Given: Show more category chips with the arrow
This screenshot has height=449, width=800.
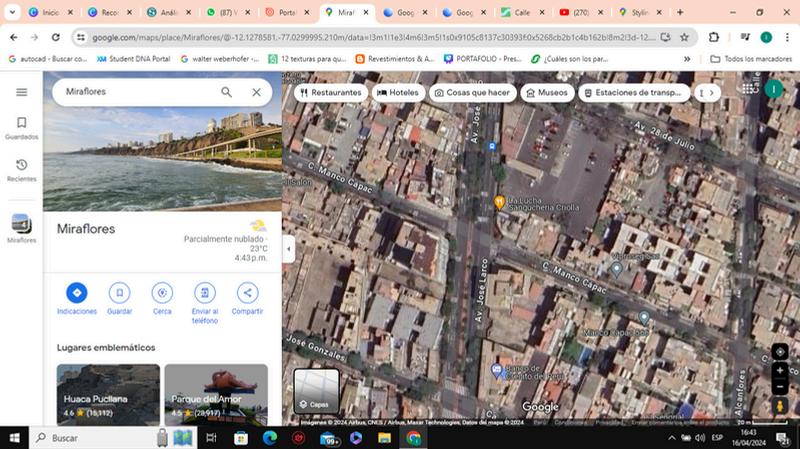Looking at the screenshot, I should 711,93.
